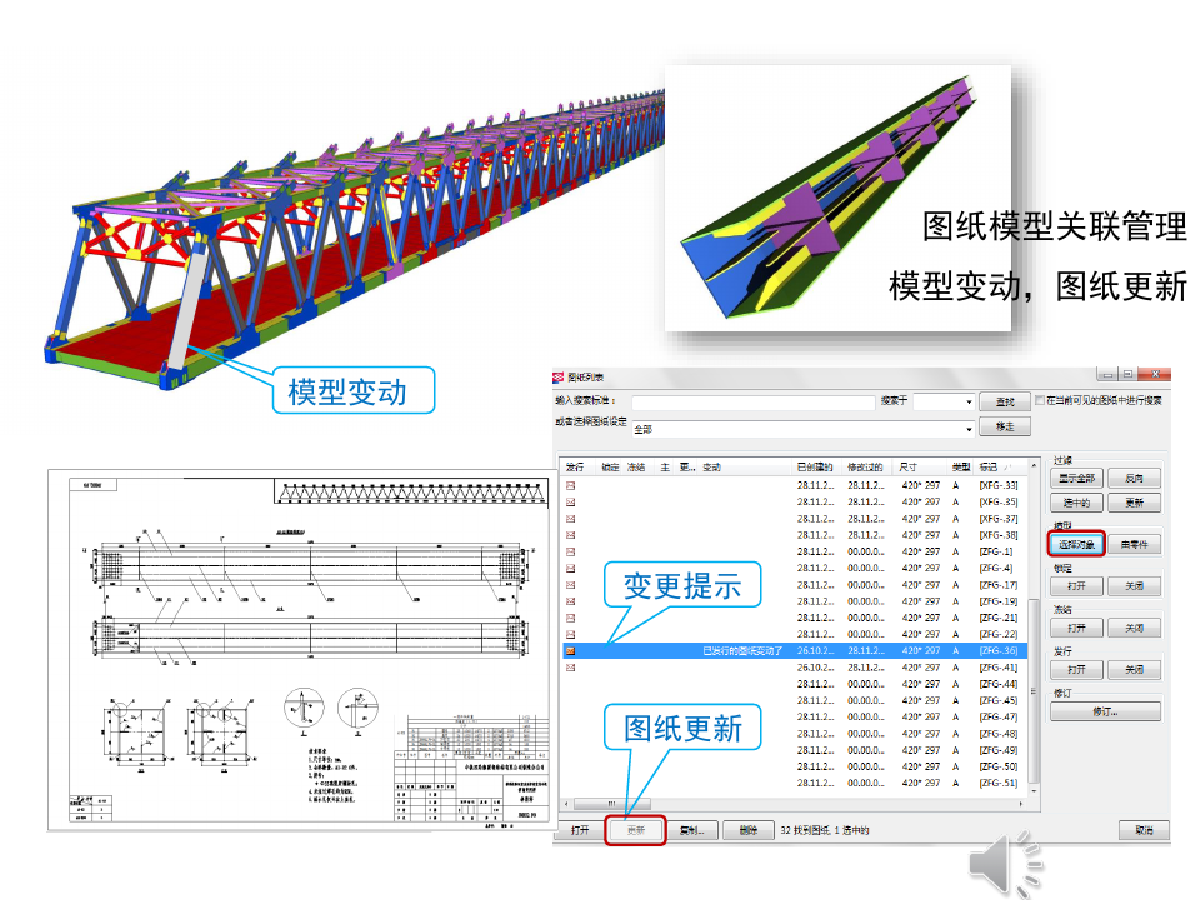Select the row marked [ZFG-.49]
The image size is (1200, 900).
point(792,749)
